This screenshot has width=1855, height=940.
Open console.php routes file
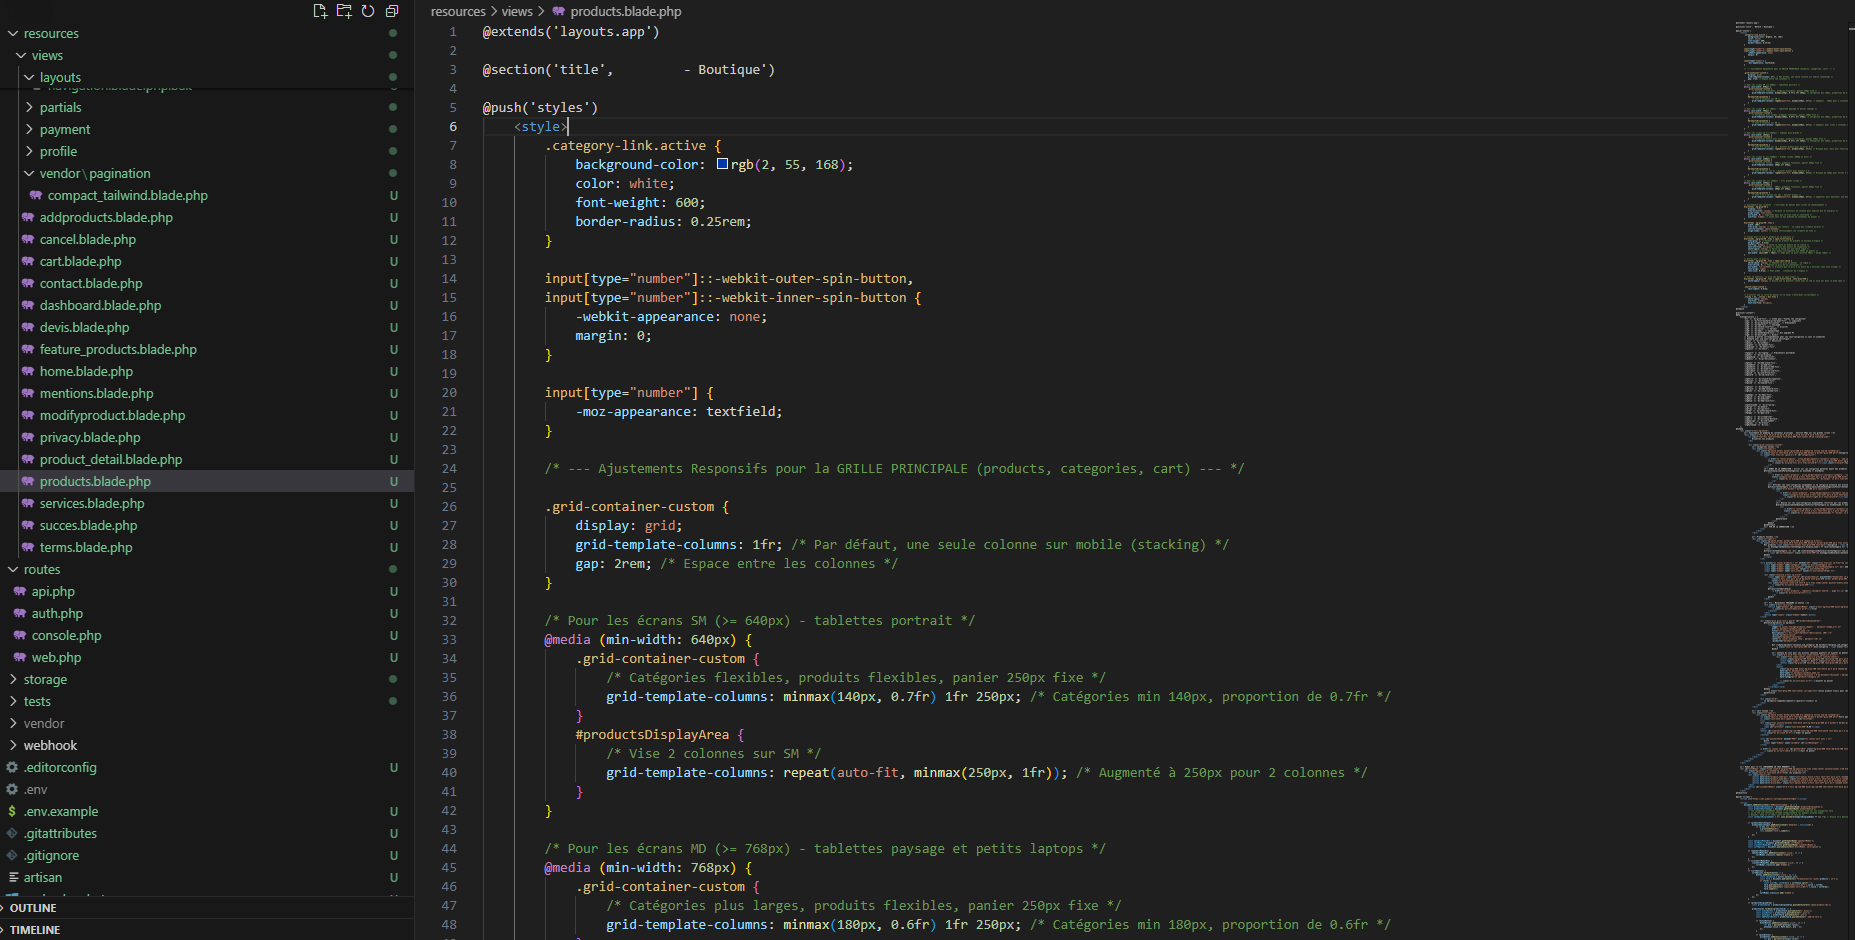(206, 635)
